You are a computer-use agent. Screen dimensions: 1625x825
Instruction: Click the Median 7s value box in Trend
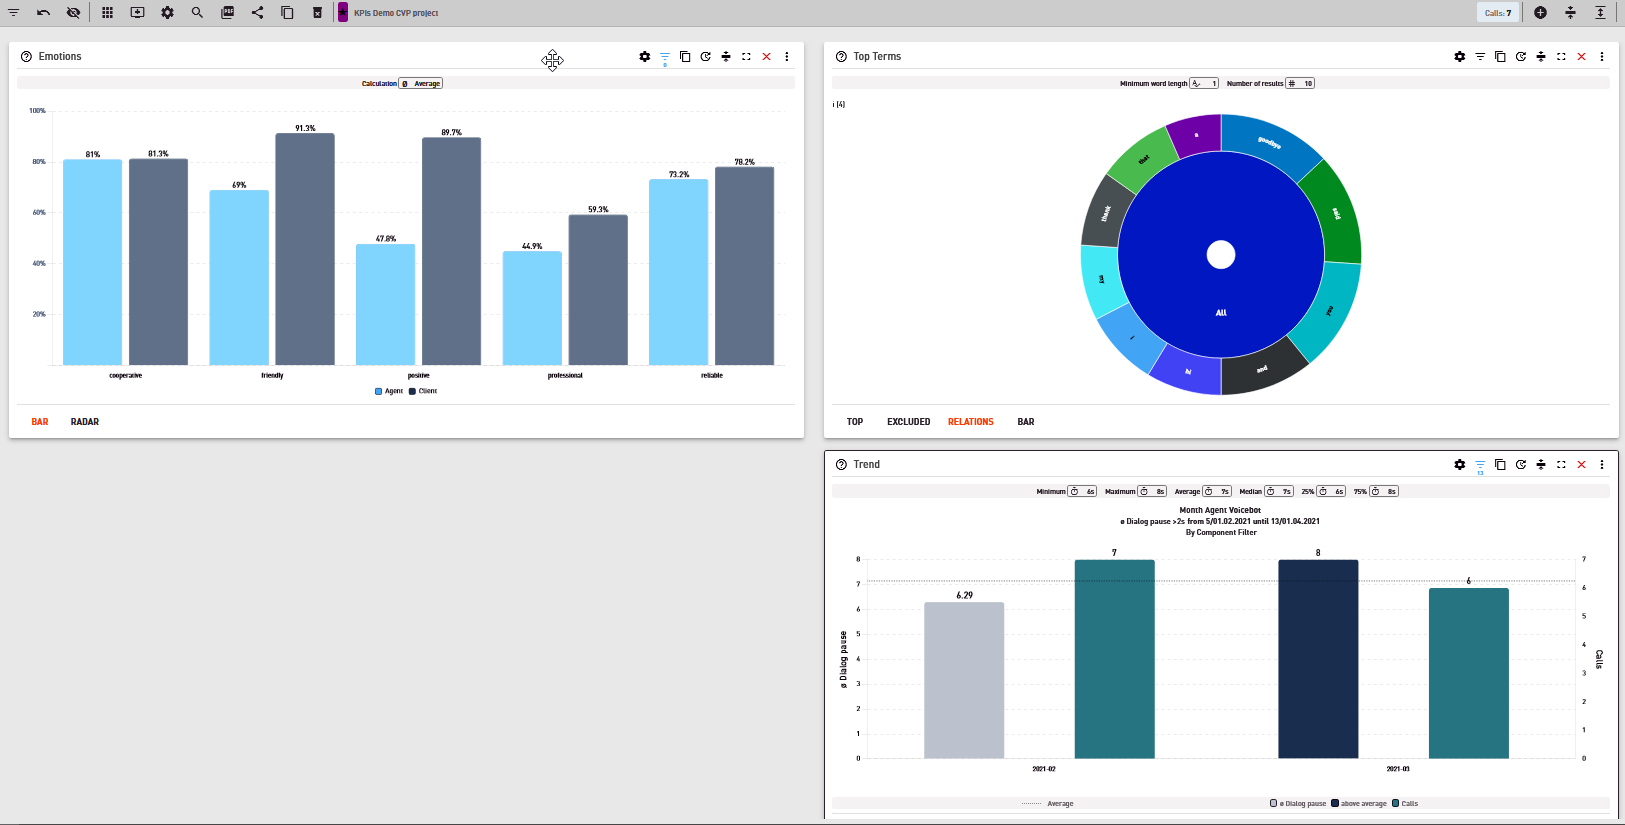(x=1279, y=492)
